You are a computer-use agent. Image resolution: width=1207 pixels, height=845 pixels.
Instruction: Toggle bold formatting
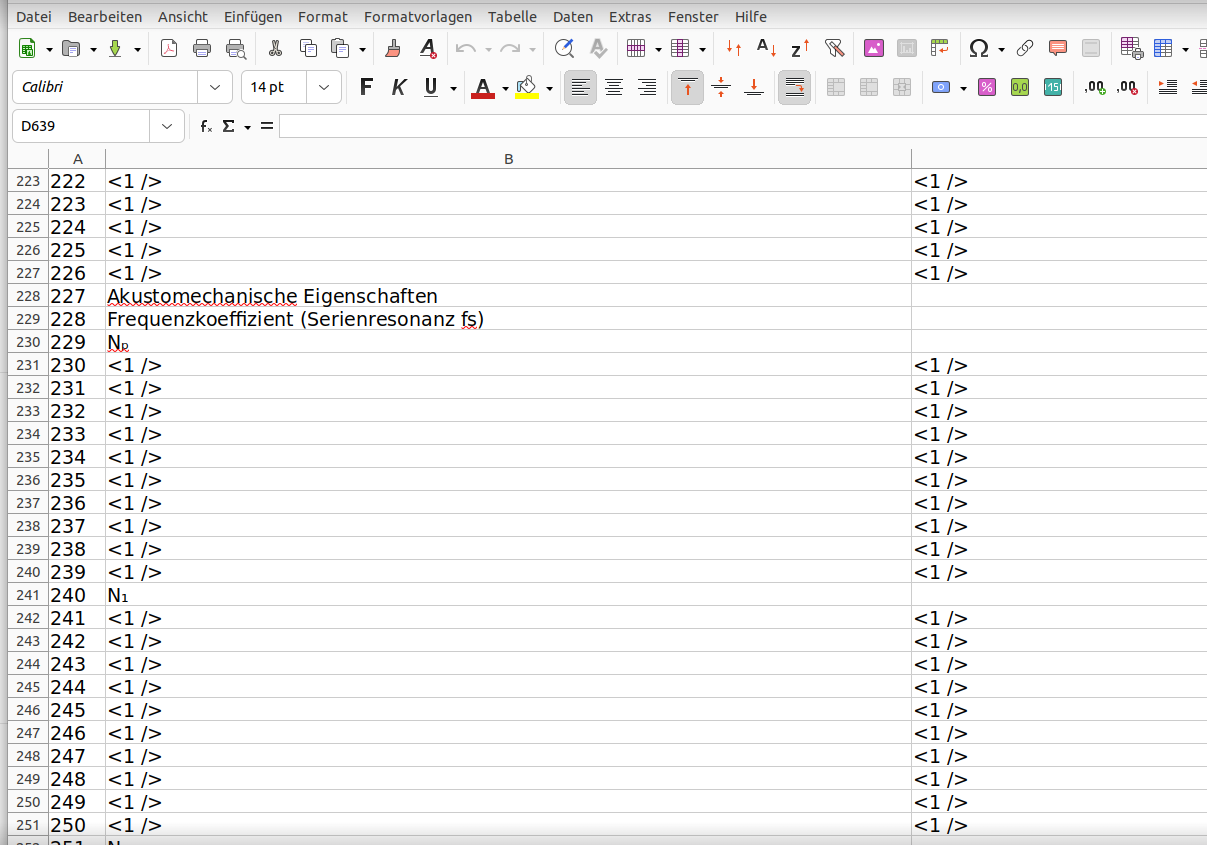point(366,88)
